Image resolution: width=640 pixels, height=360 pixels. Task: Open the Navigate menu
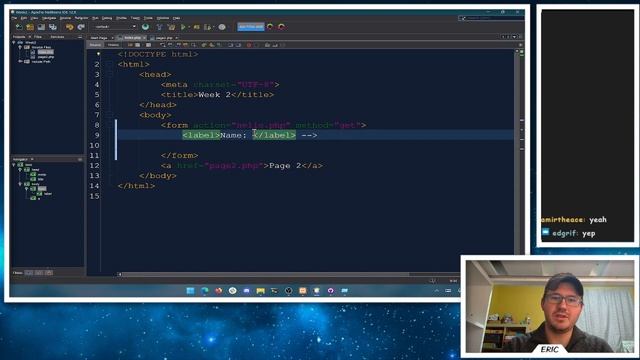tap(49, 18)
